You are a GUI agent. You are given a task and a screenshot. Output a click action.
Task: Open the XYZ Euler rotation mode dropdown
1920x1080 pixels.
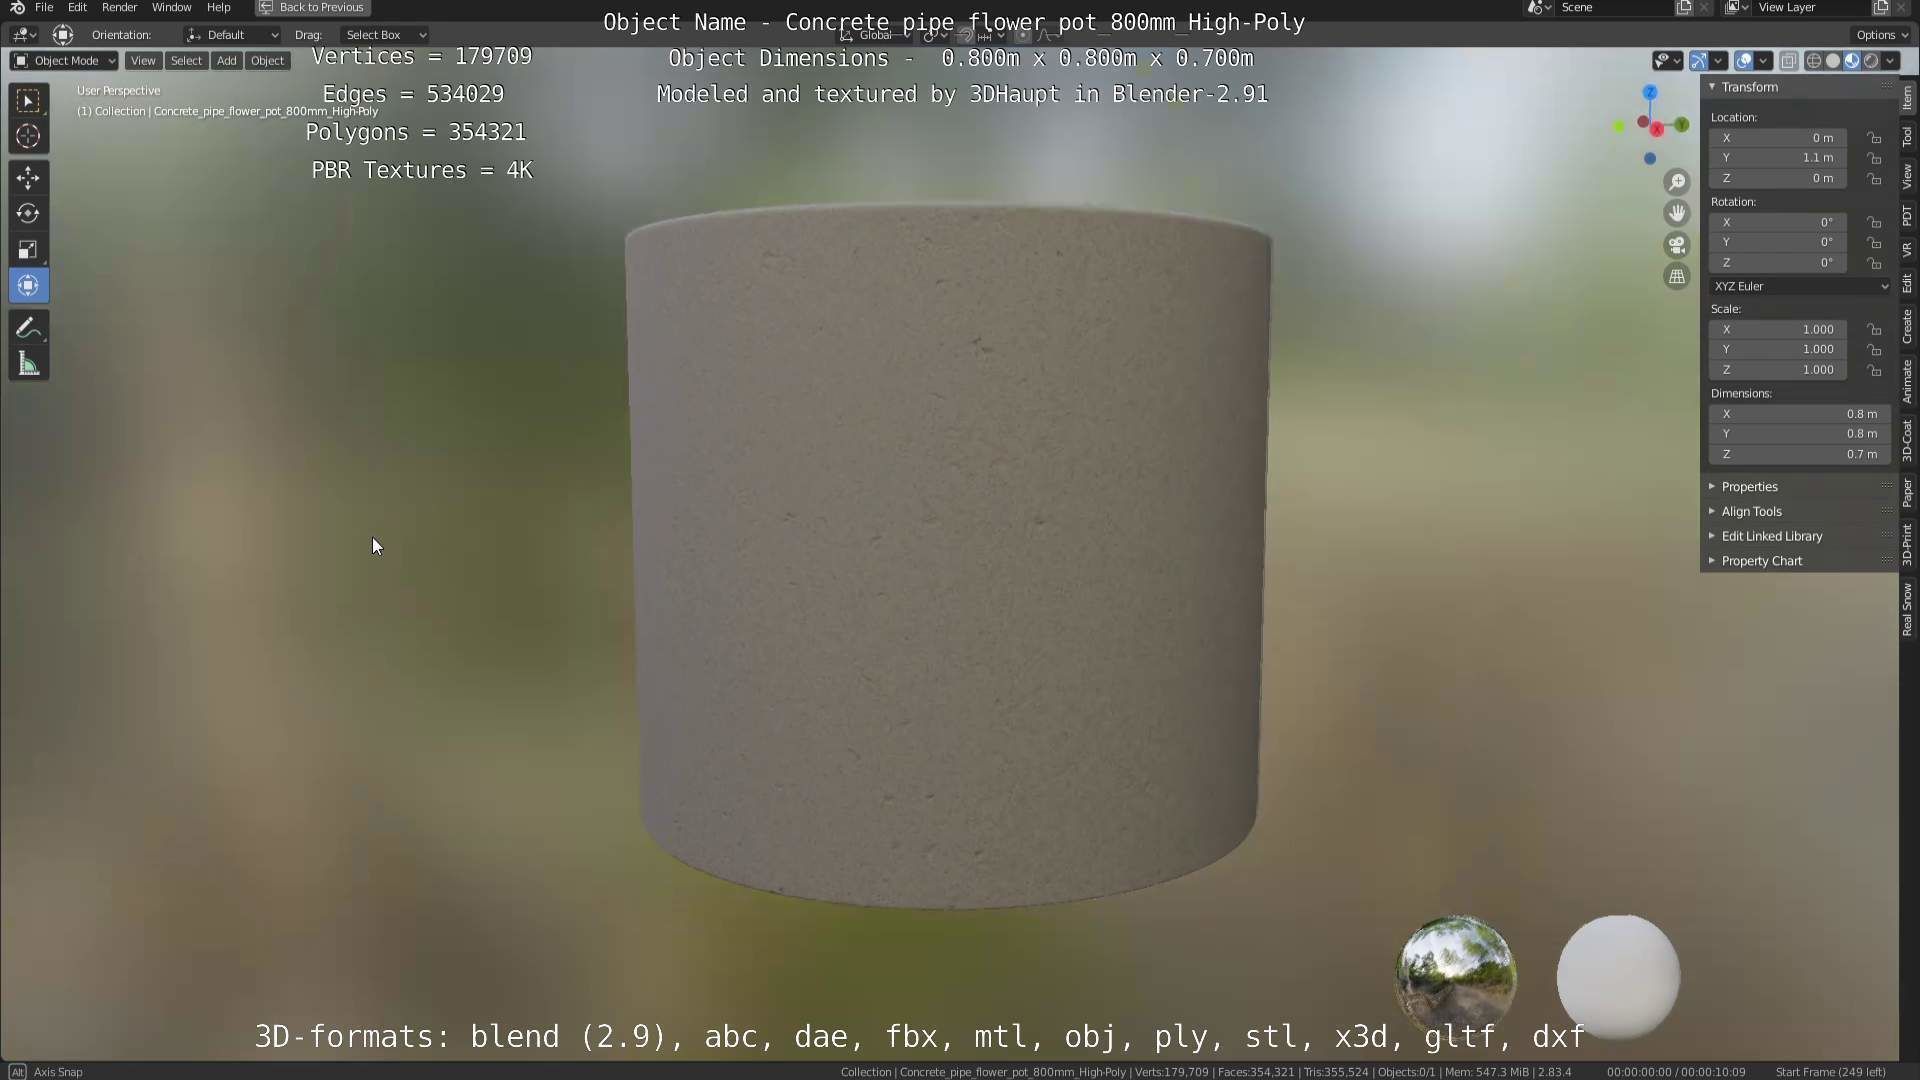point(1800,286)
